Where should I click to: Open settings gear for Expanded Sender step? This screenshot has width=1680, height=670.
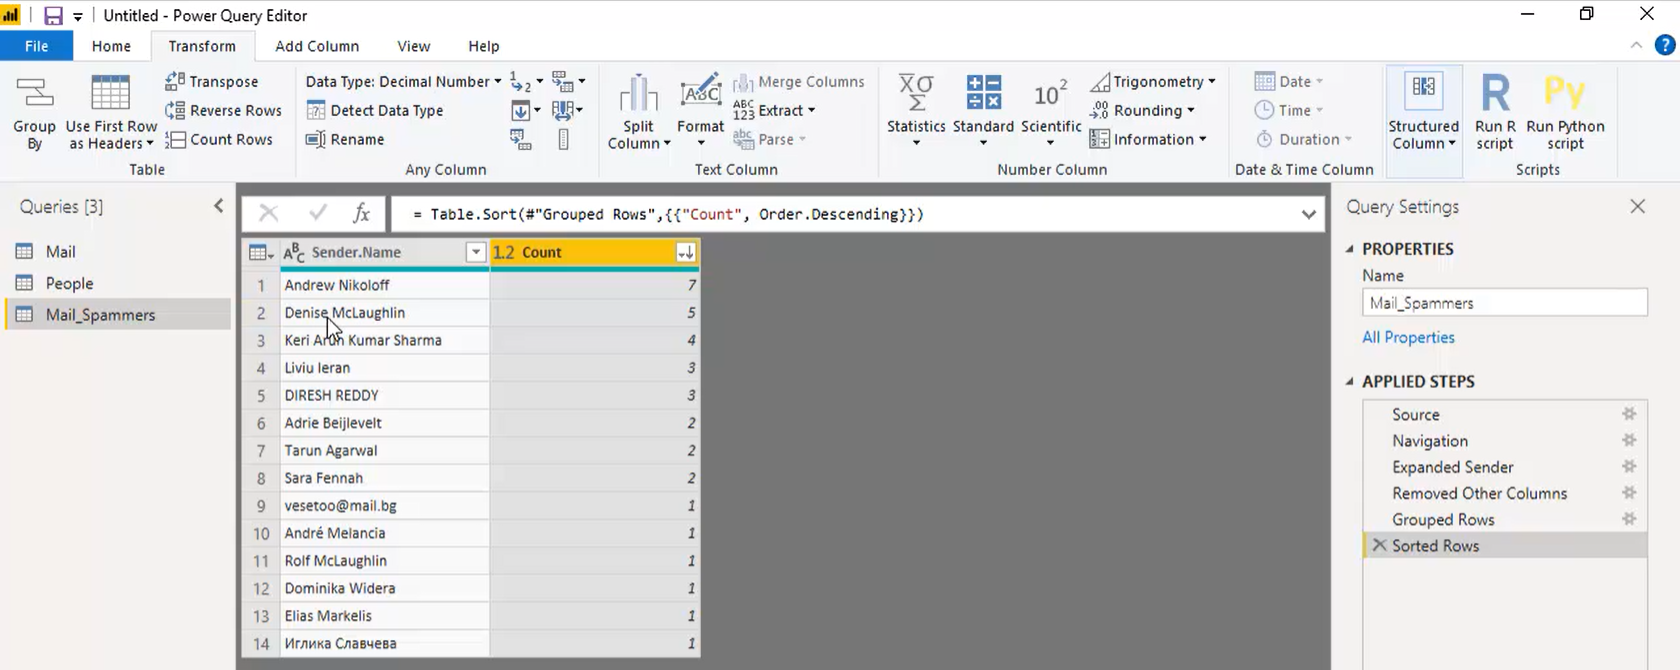tap(1629, 467)
